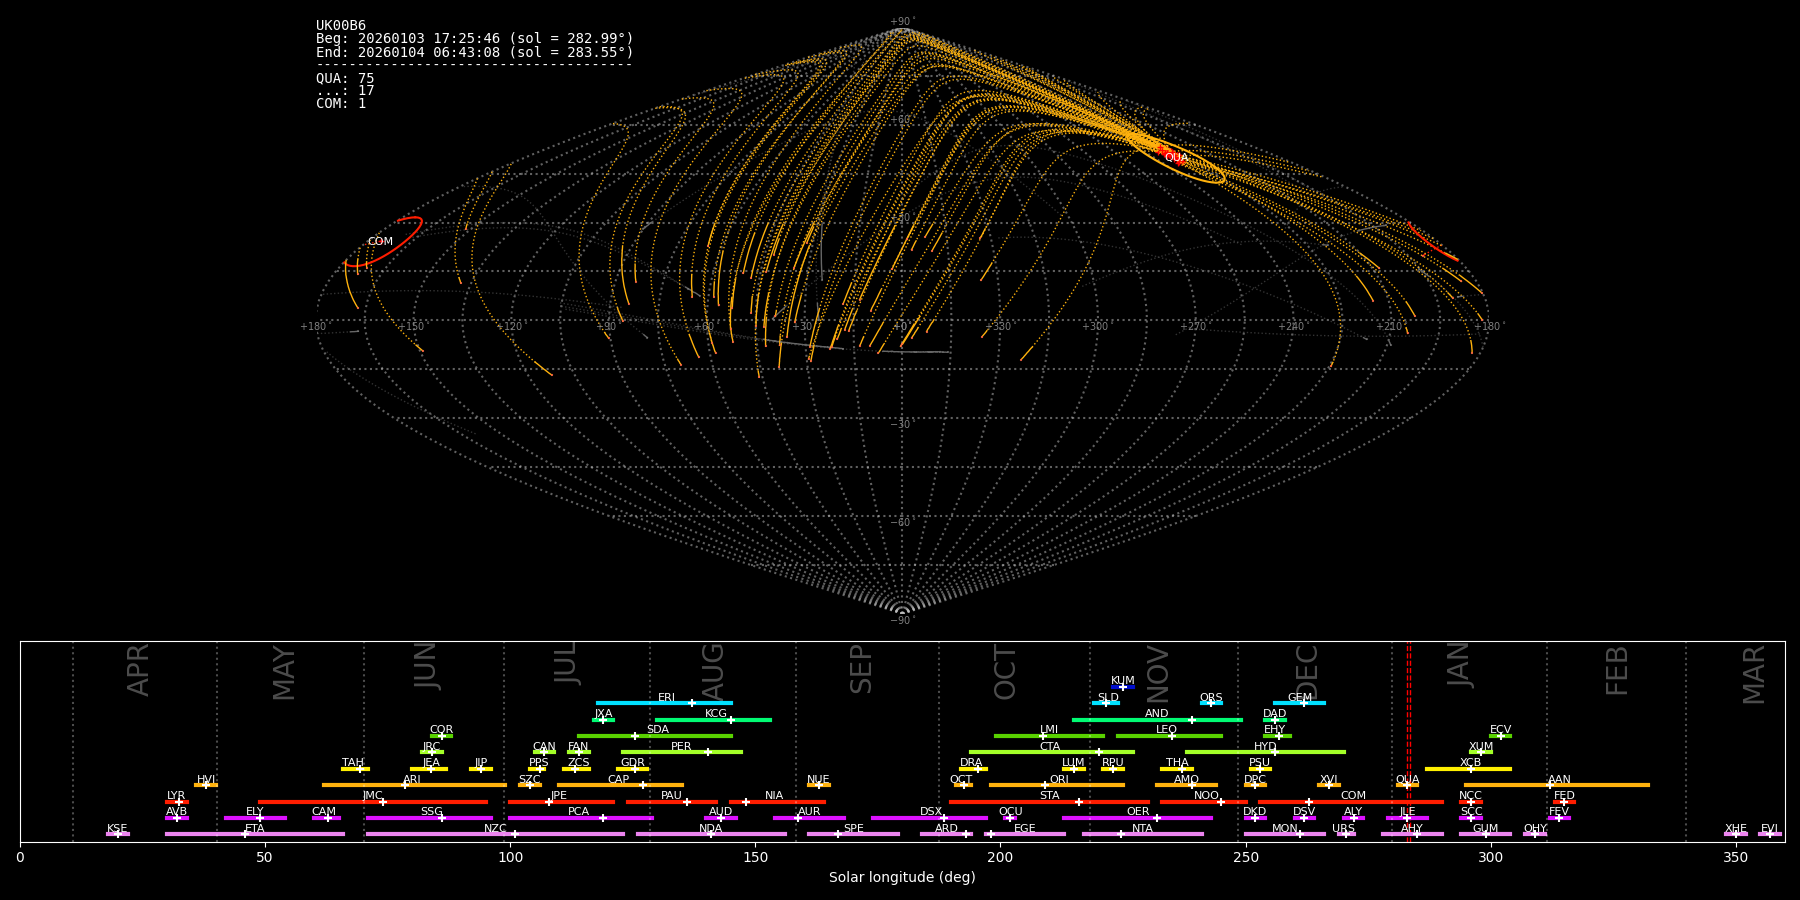Select the AAN shower label
The image size is (1800, 900).
coord(1559,780)
